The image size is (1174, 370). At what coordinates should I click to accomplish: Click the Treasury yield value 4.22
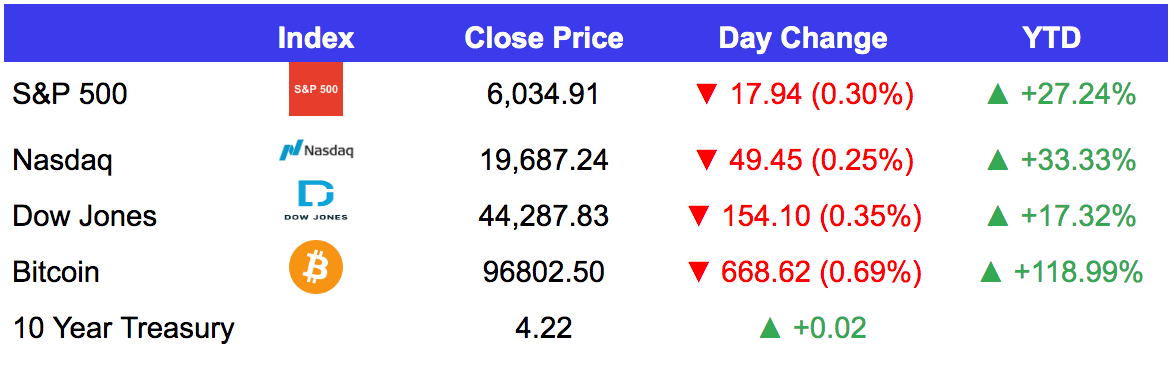[x=544, y=327]
